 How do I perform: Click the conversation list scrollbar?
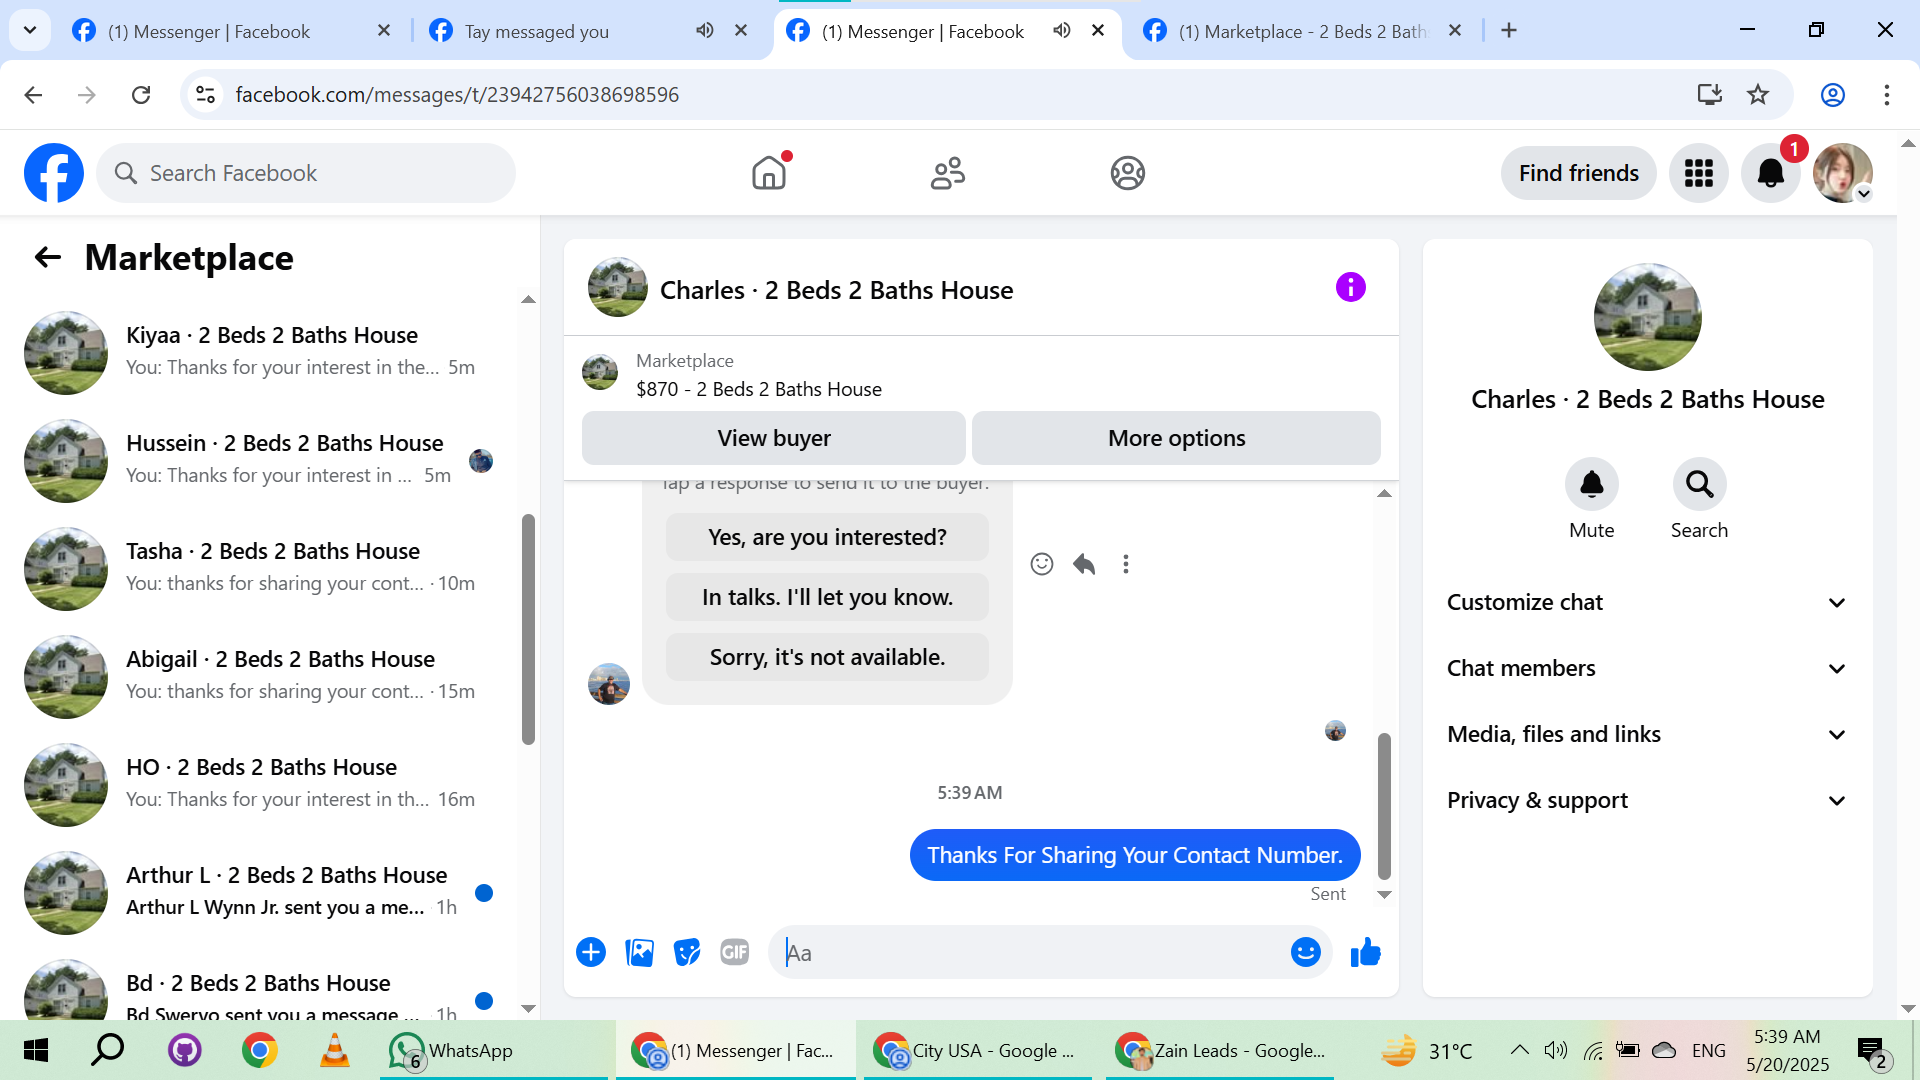pos(528,630)
